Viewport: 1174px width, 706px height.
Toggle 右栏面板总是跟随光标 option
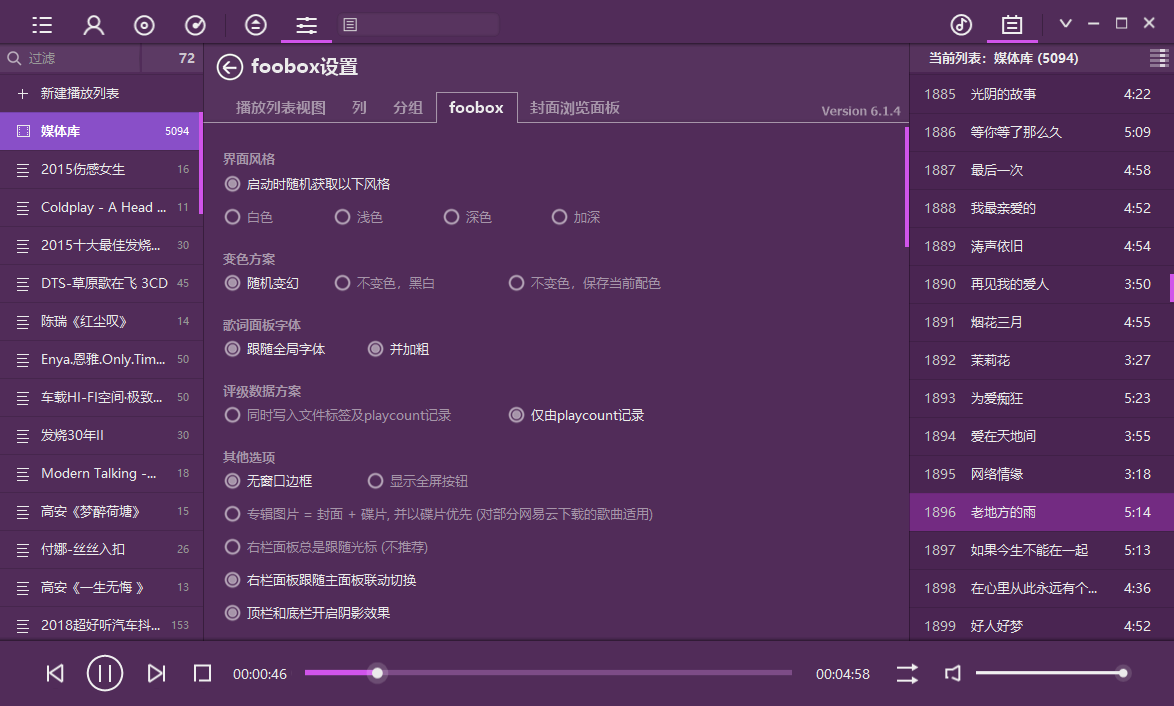pos(232,547)
